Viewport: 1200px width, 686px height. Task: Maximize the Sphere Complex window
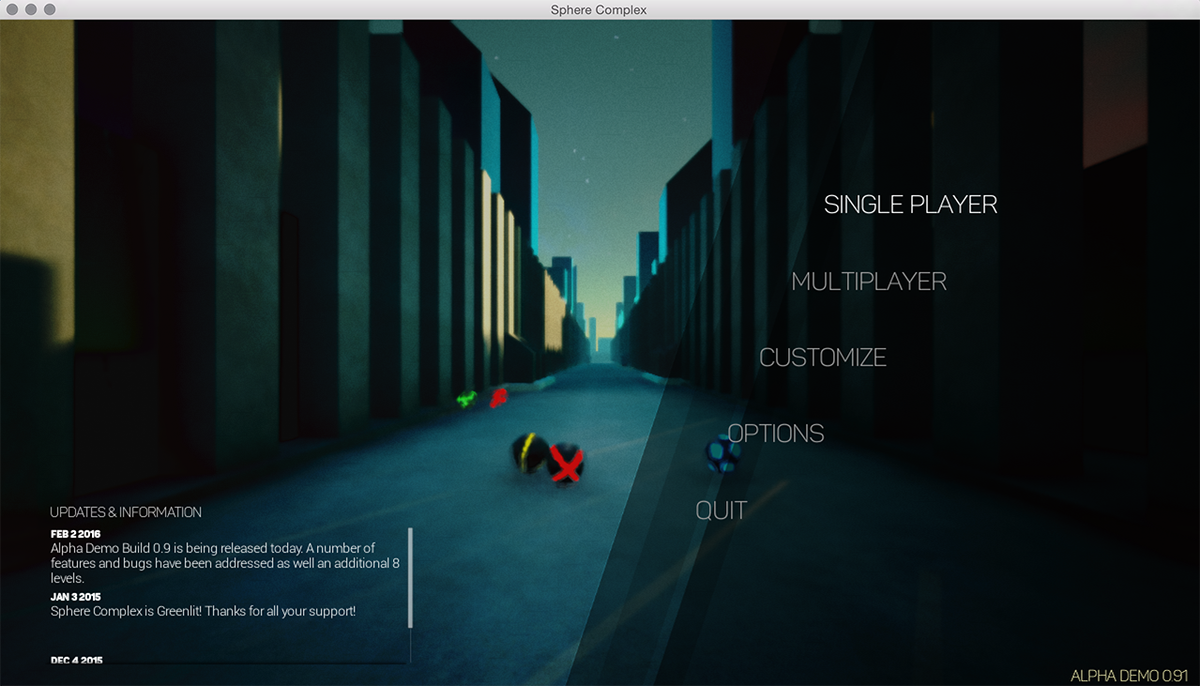pos(49,10)
